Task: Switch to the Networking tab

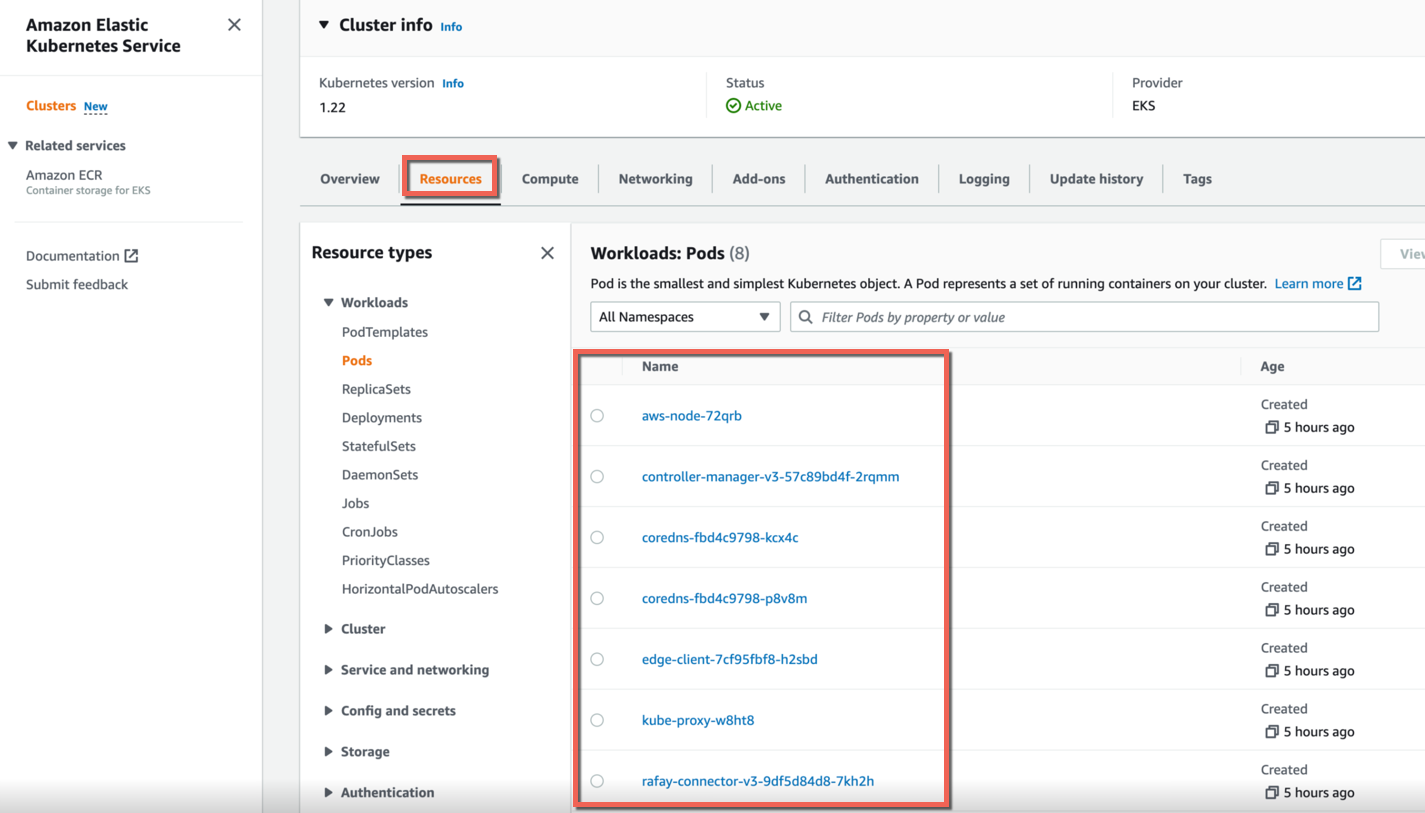Action: [x=655, y=179]
